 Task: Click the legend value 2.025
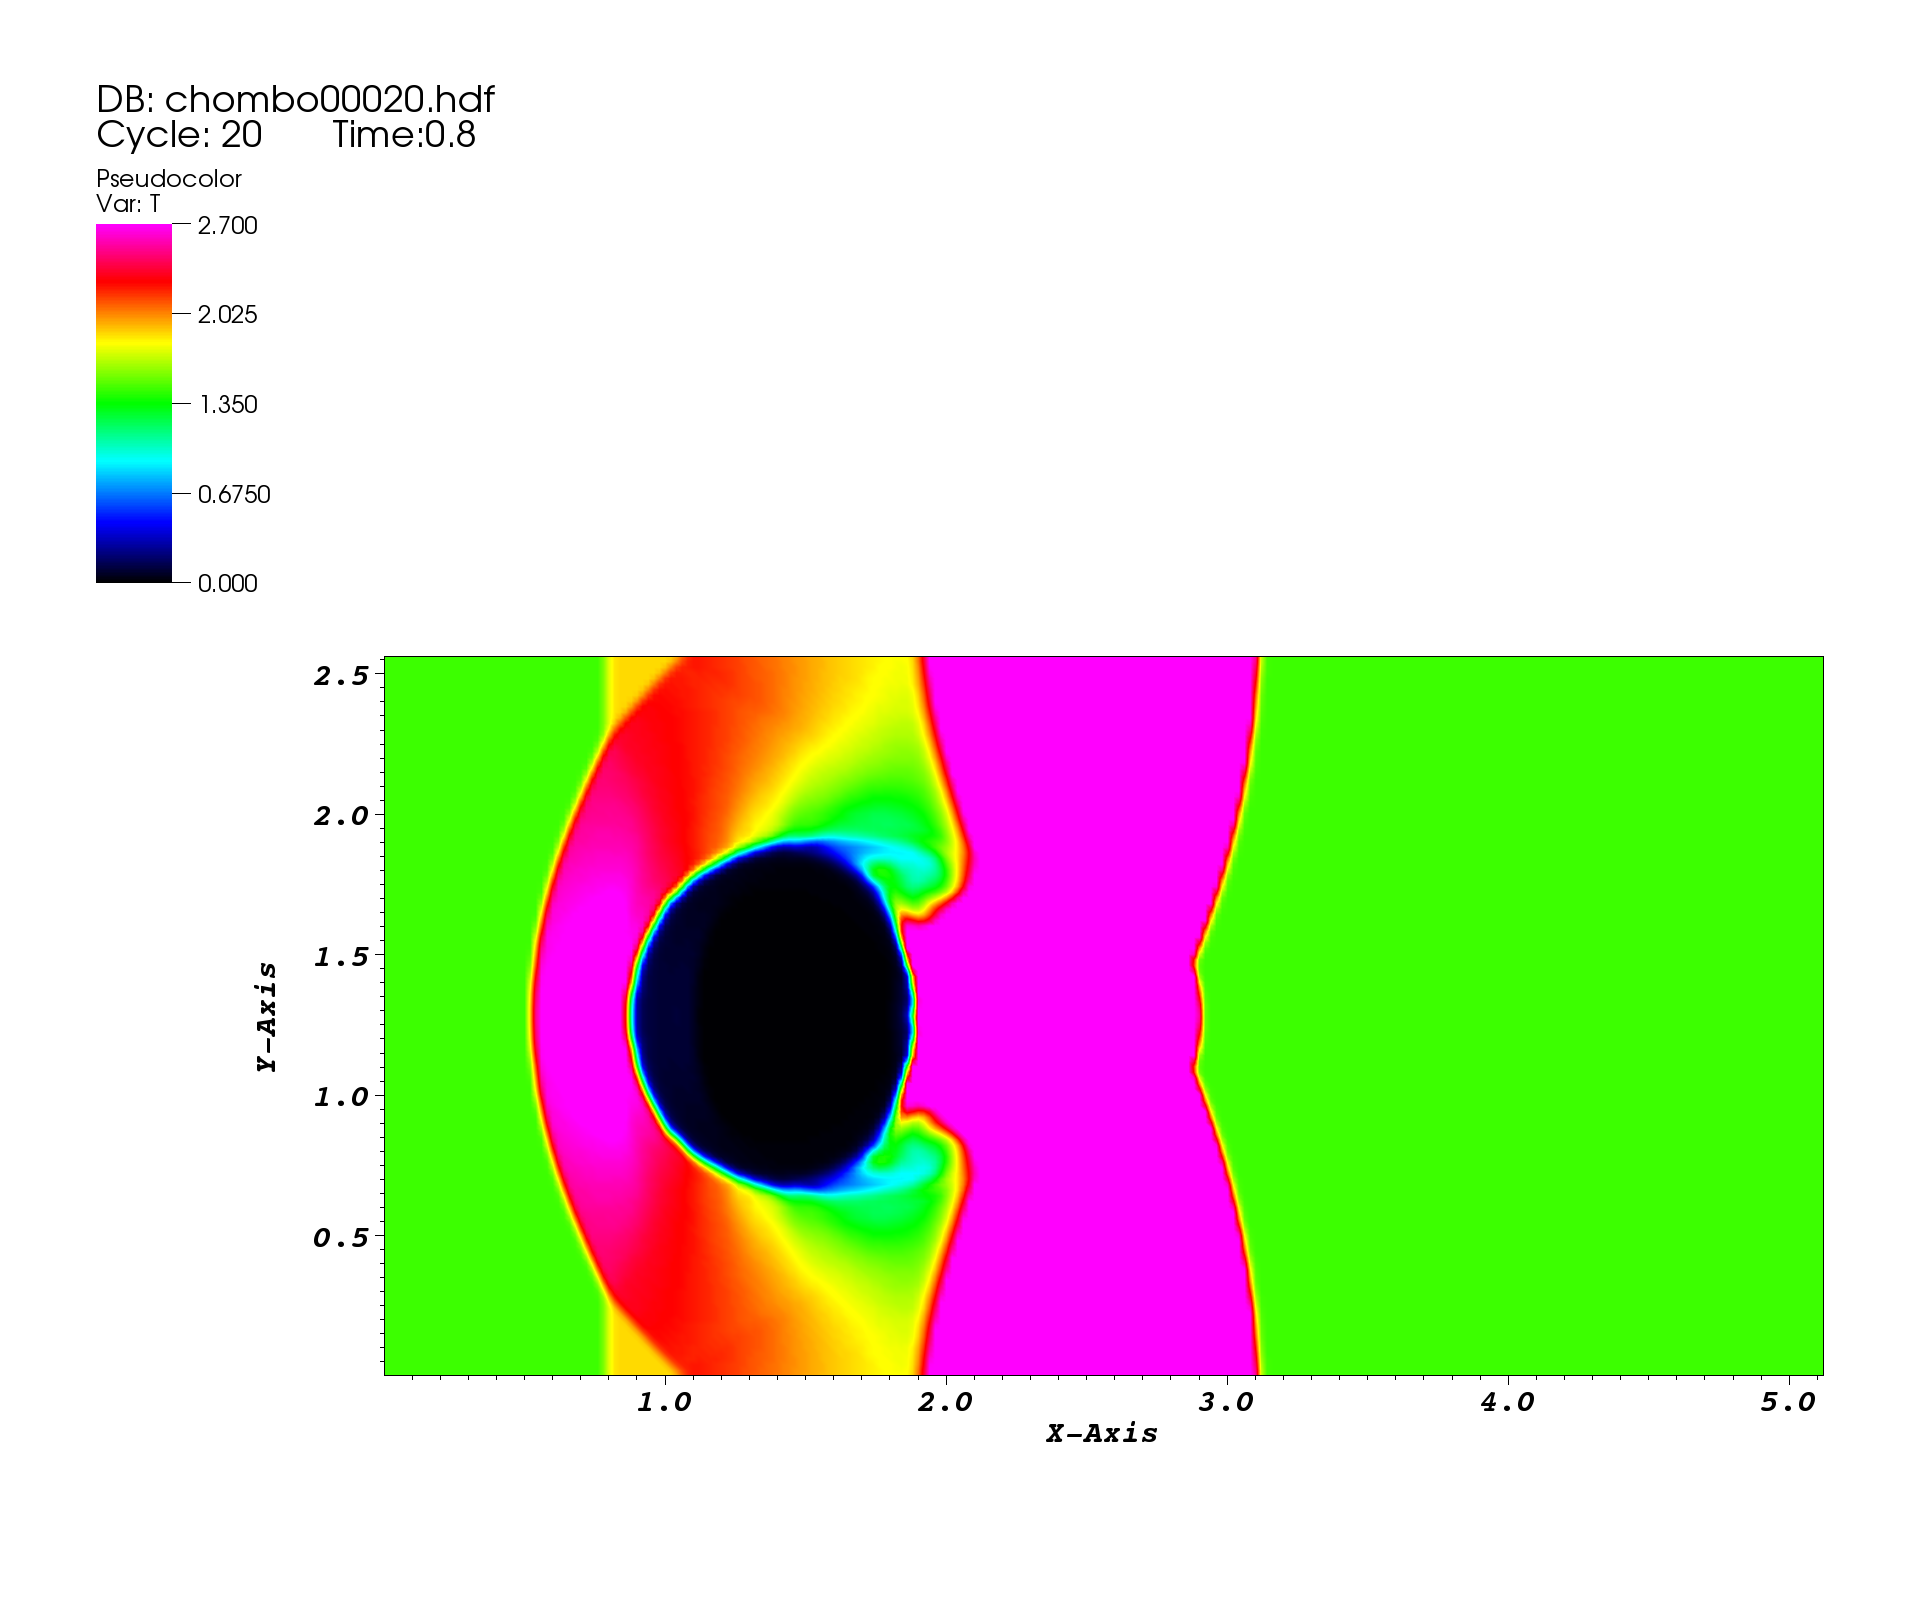point(228,315)
